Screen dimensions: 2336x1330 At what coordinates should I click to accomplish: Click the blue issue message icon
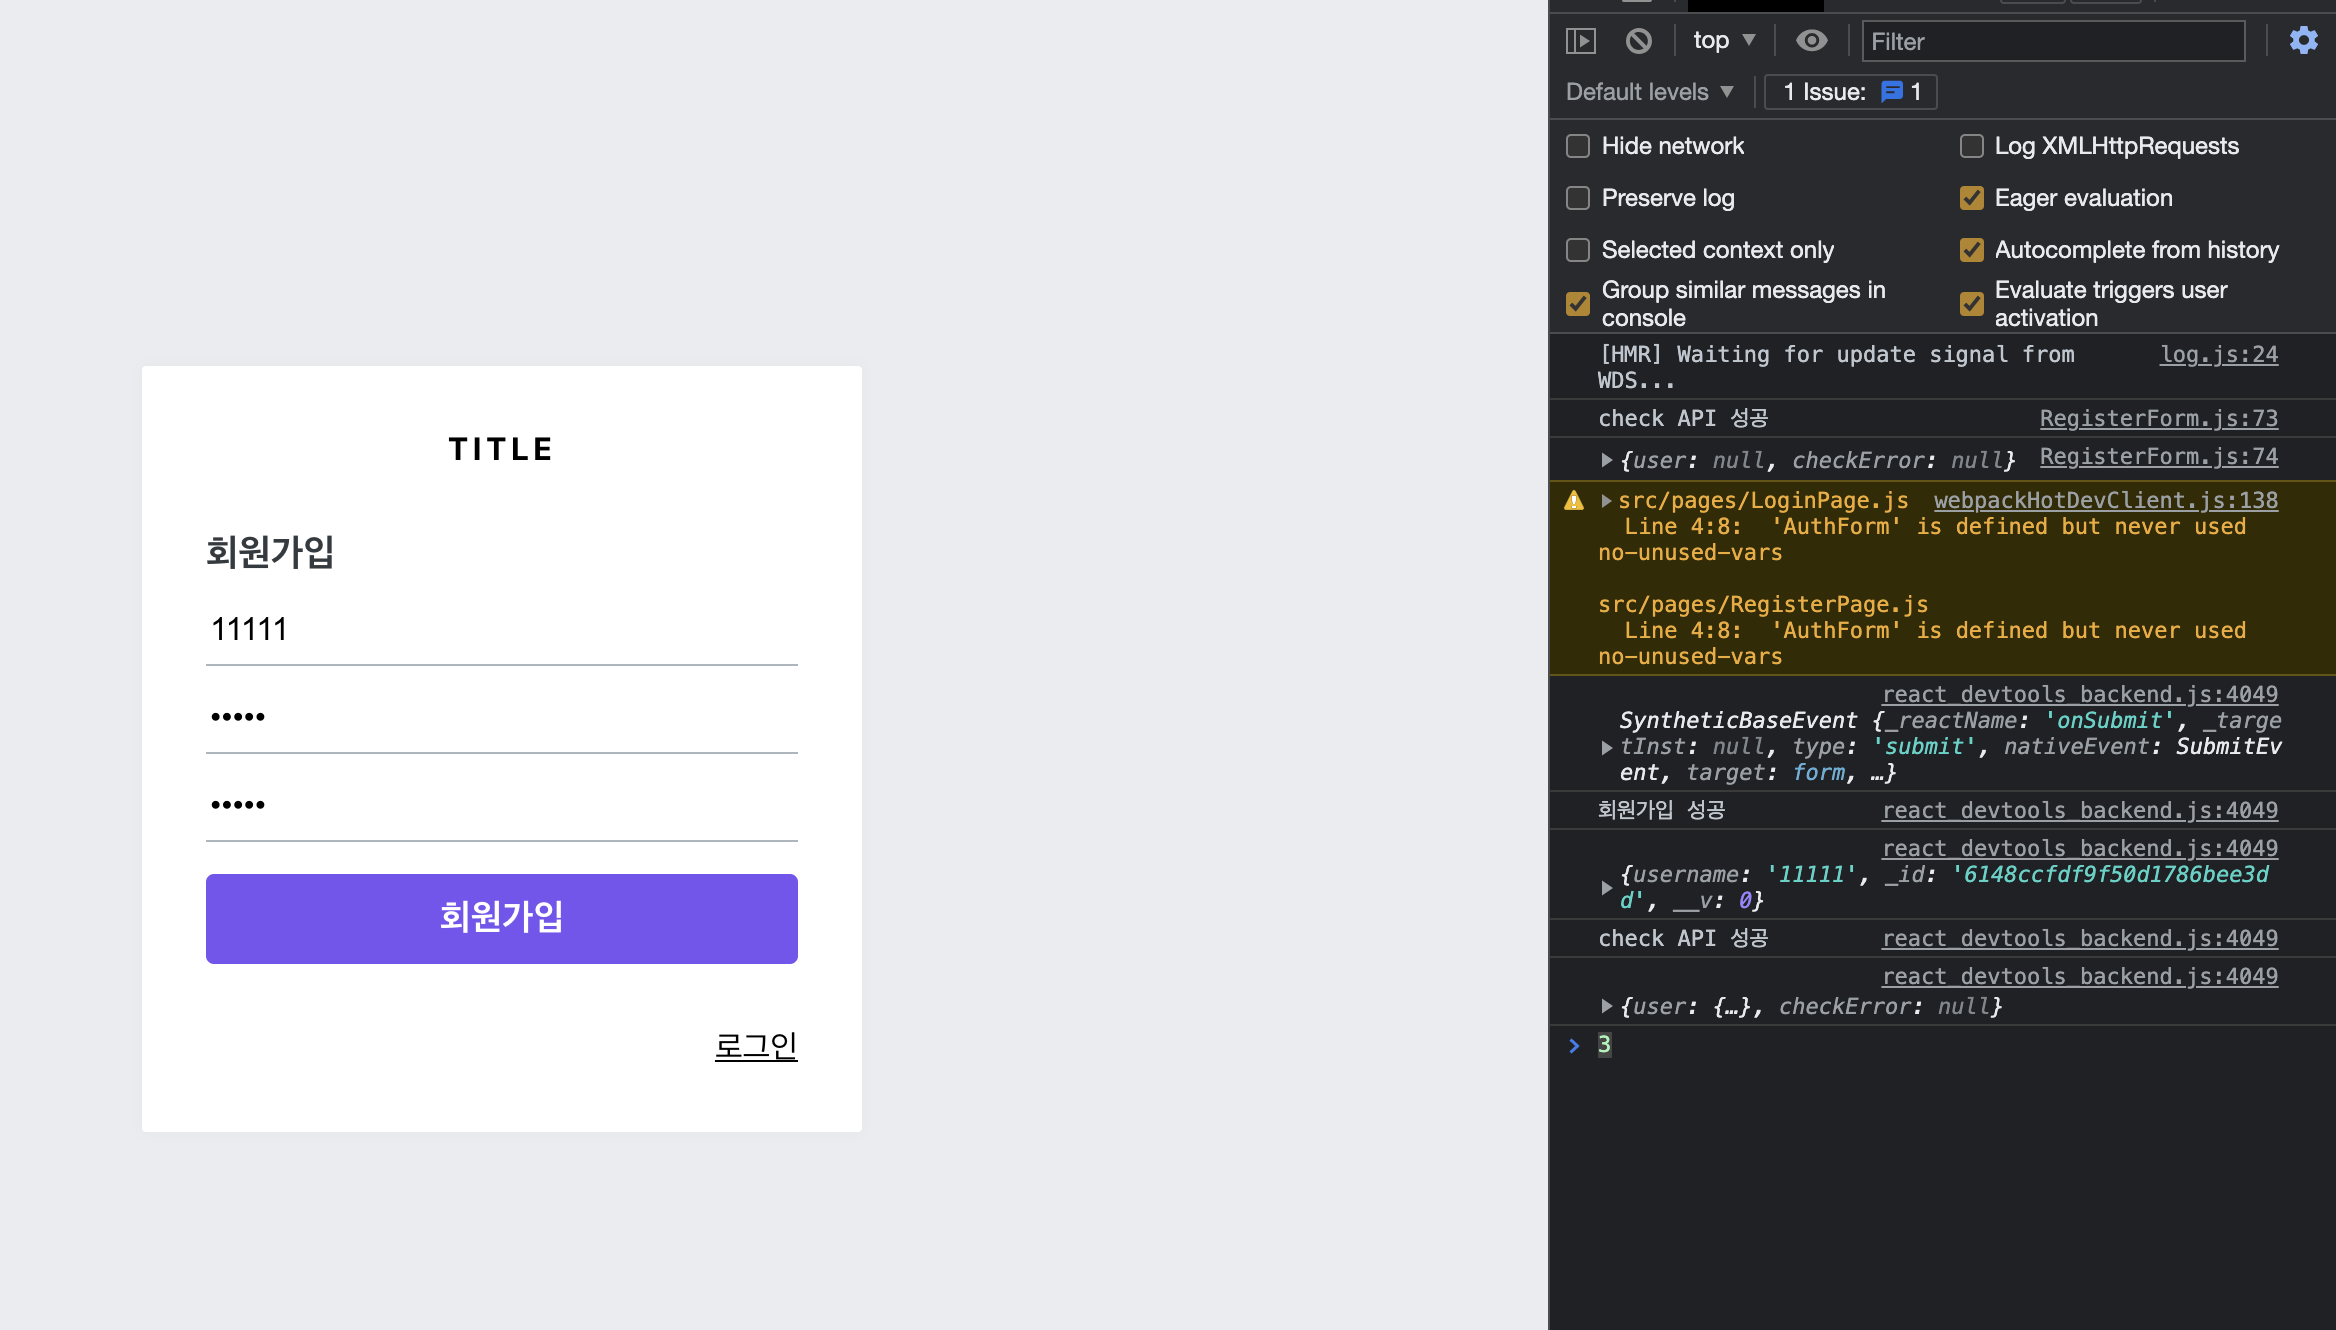point(1891,92)
